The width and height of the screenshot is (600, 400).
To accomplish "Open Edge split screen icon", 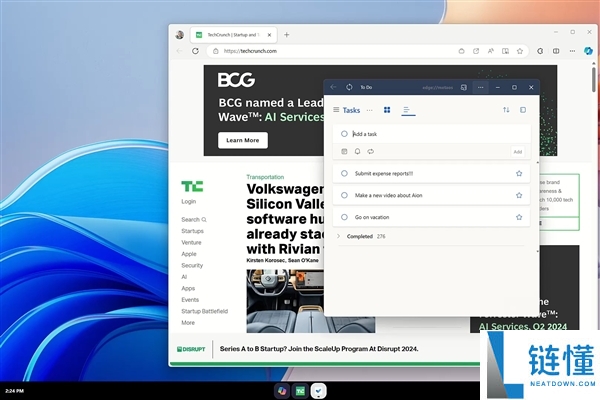I will 556,51.
